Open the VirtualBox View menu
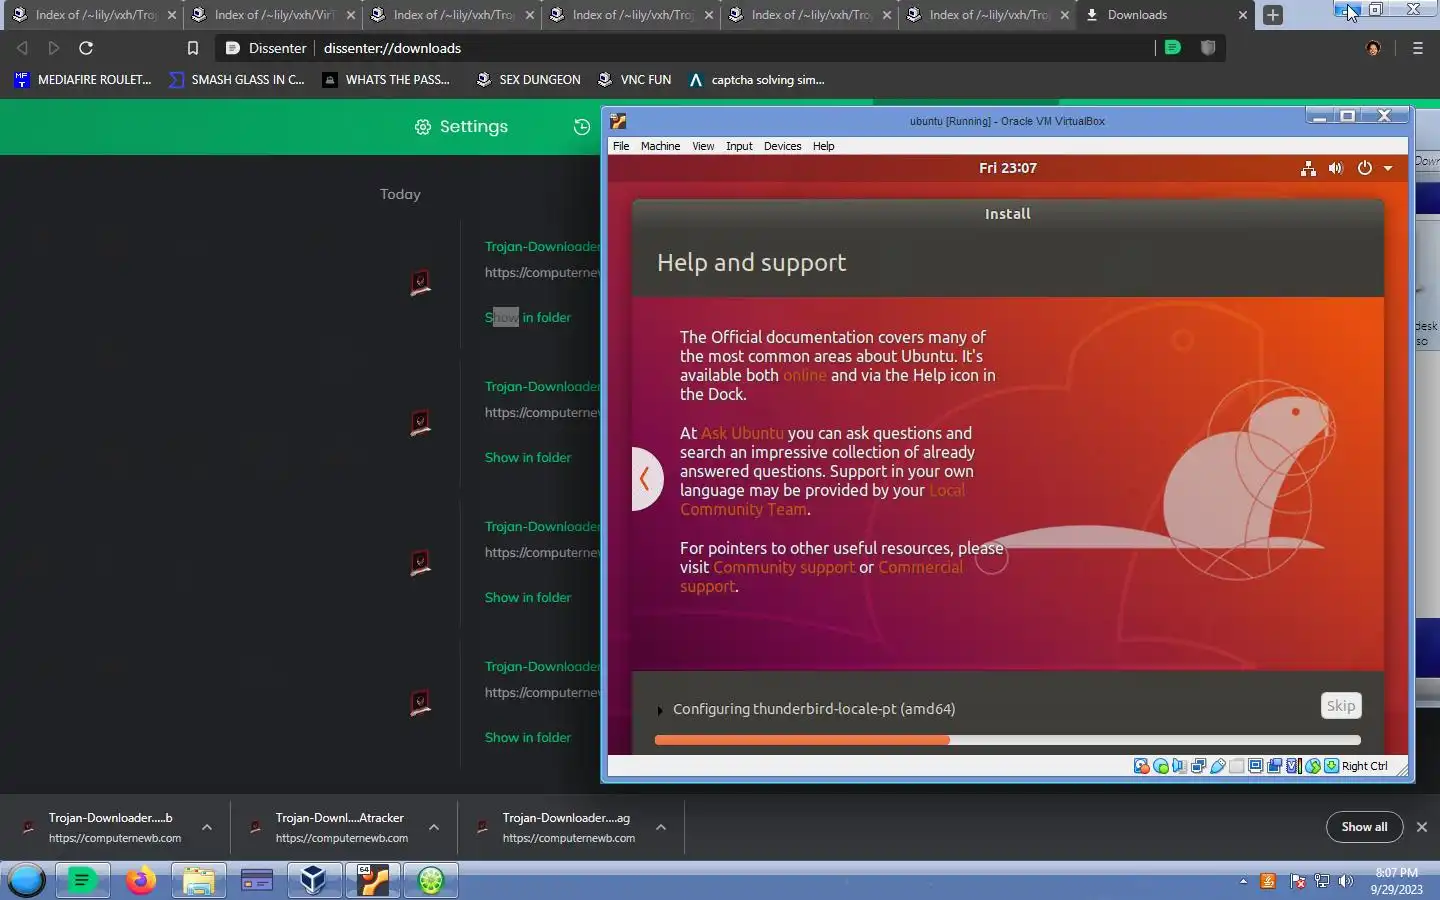This screenshot has height=900, width=1440. (x=703, y=146)
